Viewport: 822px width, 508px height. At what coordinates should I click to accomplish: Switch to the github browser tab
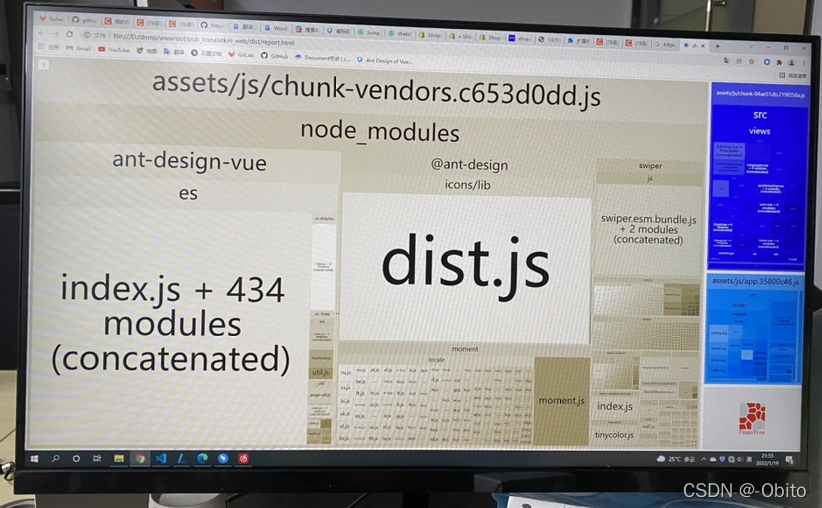pos(84,20)
